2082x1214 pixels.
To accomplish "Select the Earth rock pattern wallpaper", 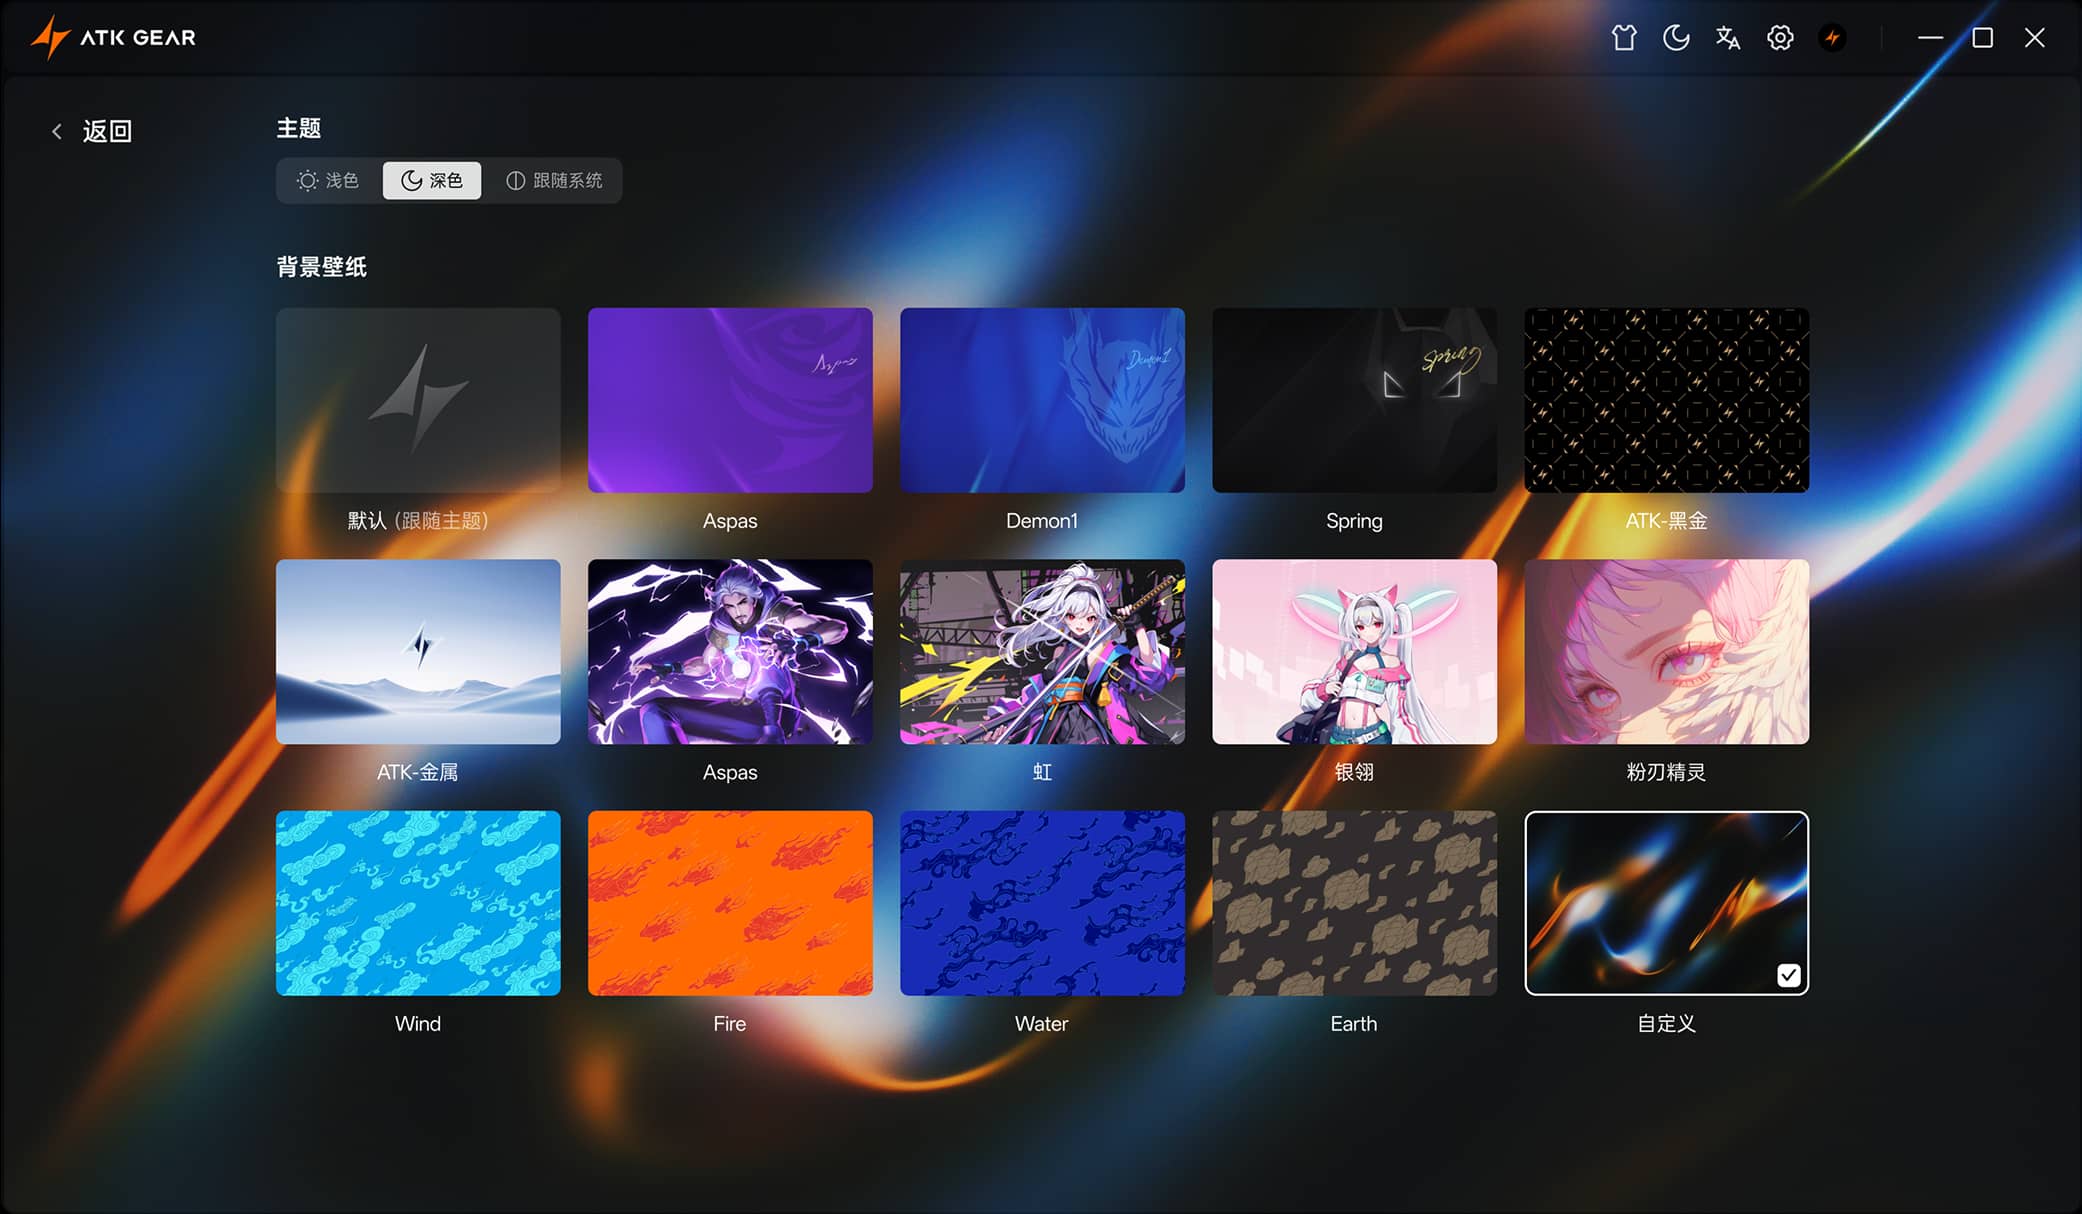I will 1354,903.
